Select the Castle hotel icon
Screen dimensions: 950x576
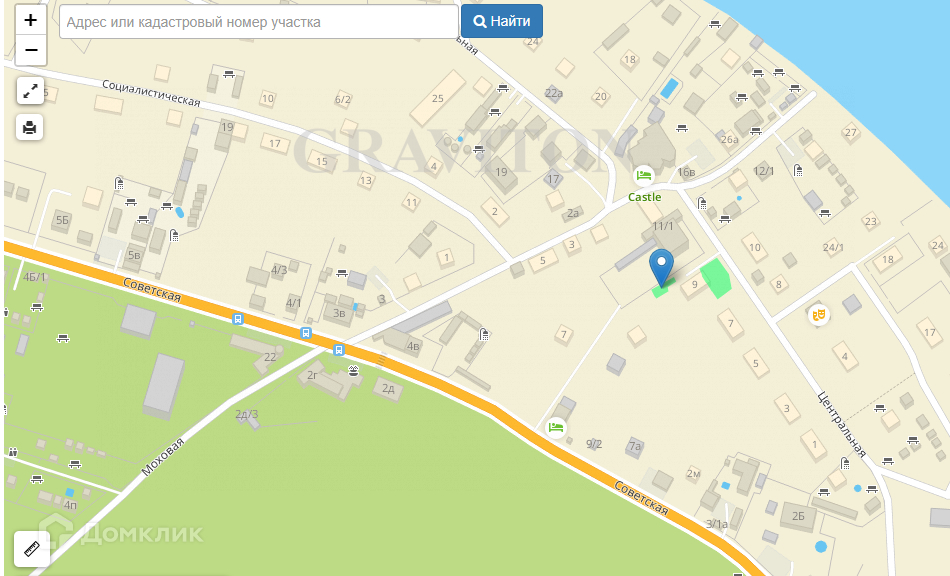tap(643, 176)
